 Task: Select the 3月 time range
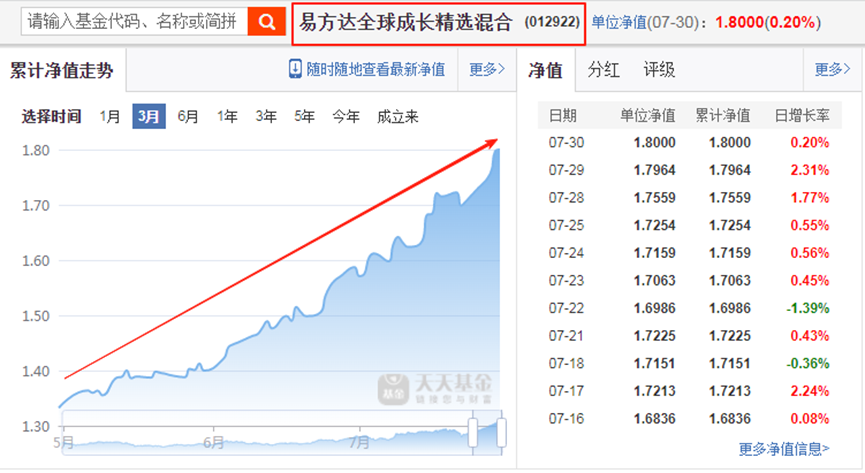[x=149, y=116]
